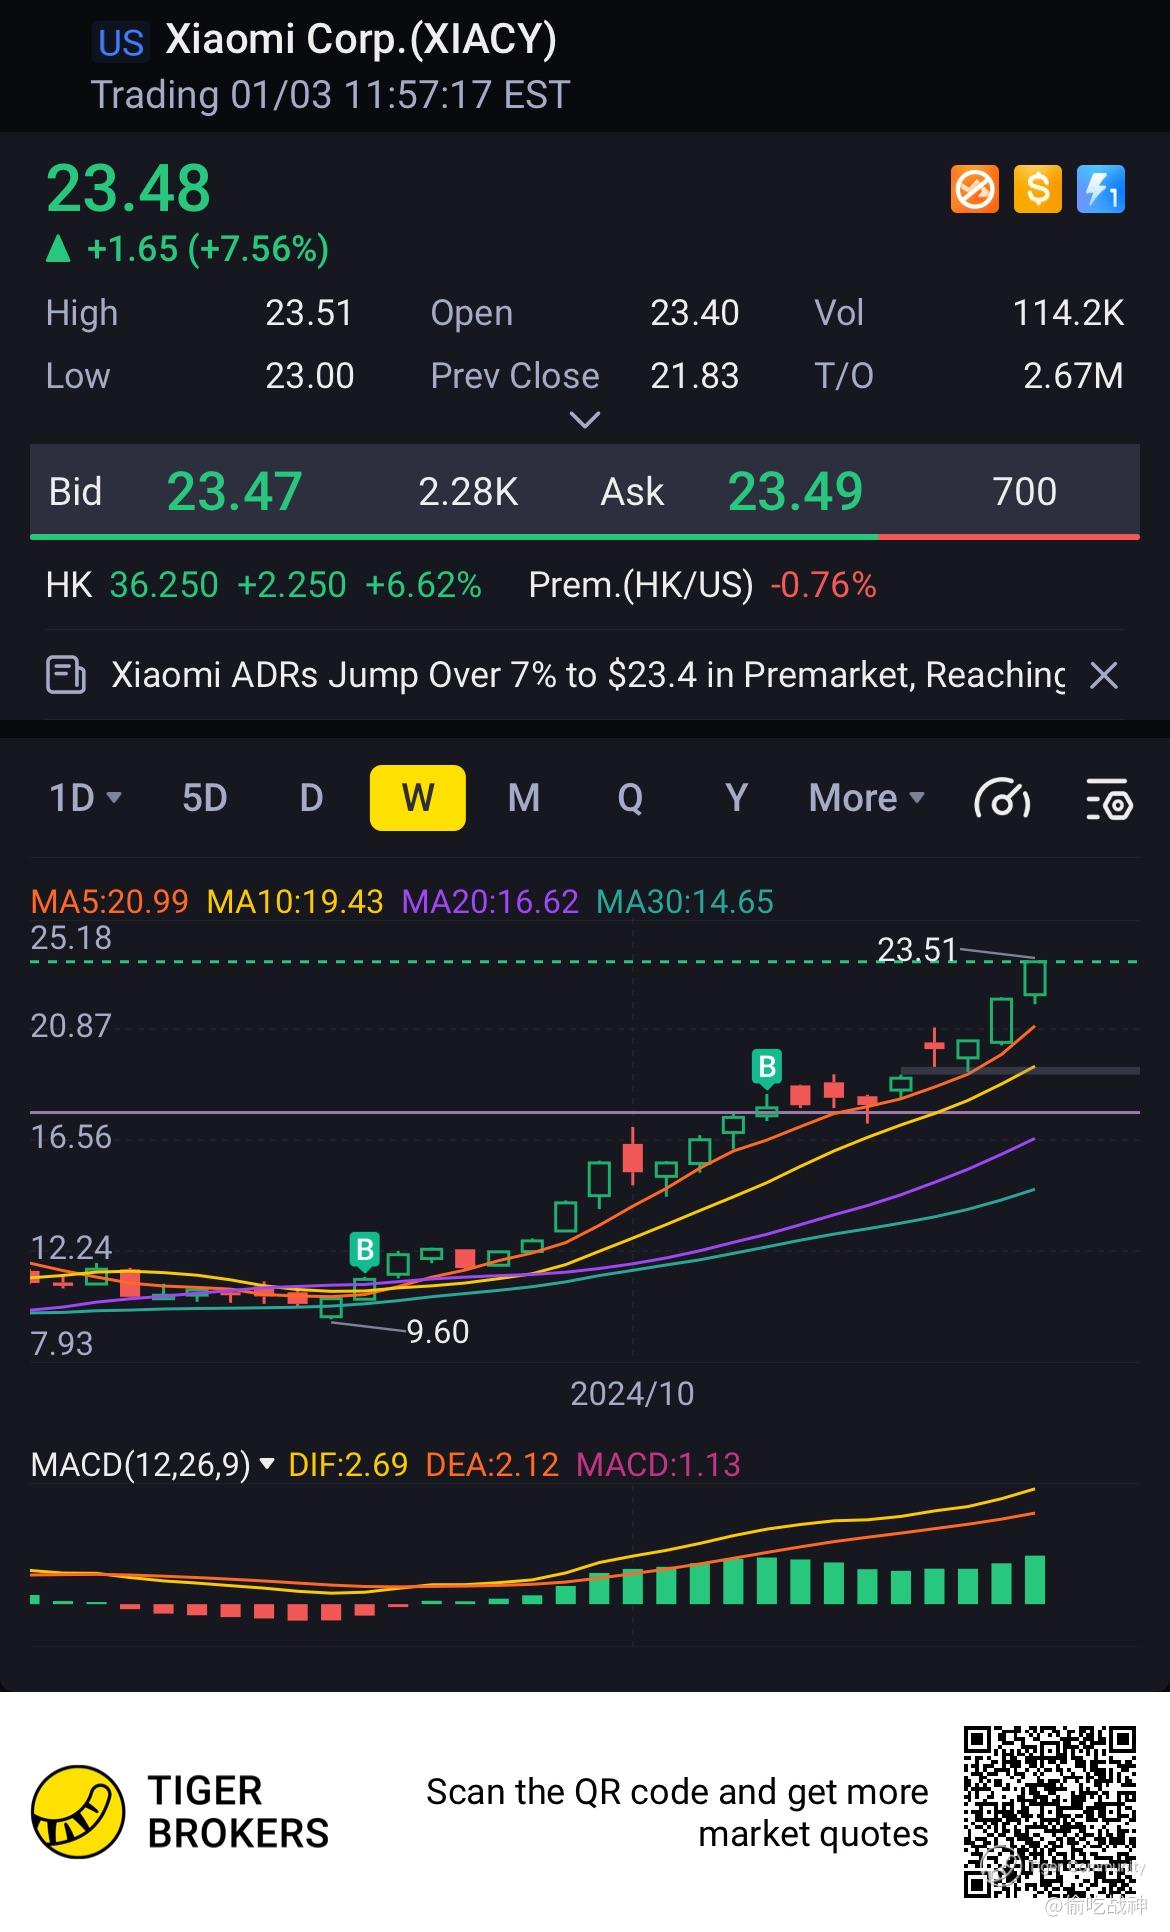Dismiss the Xiaomi ADRs news banner
This screenshot has height=1932, width=1170.
pyautogui.click(x=1103, y=676)
